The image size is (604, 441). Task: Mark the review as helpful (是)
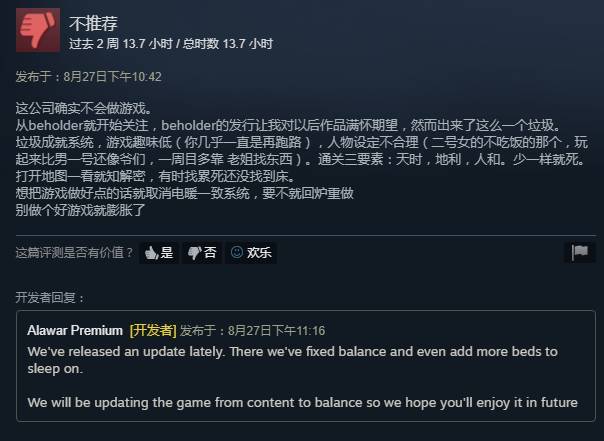tap(159, 253)
